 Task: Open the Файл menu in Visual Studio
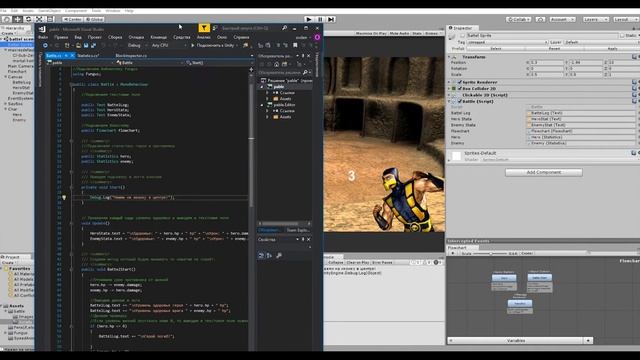point(43,37)
